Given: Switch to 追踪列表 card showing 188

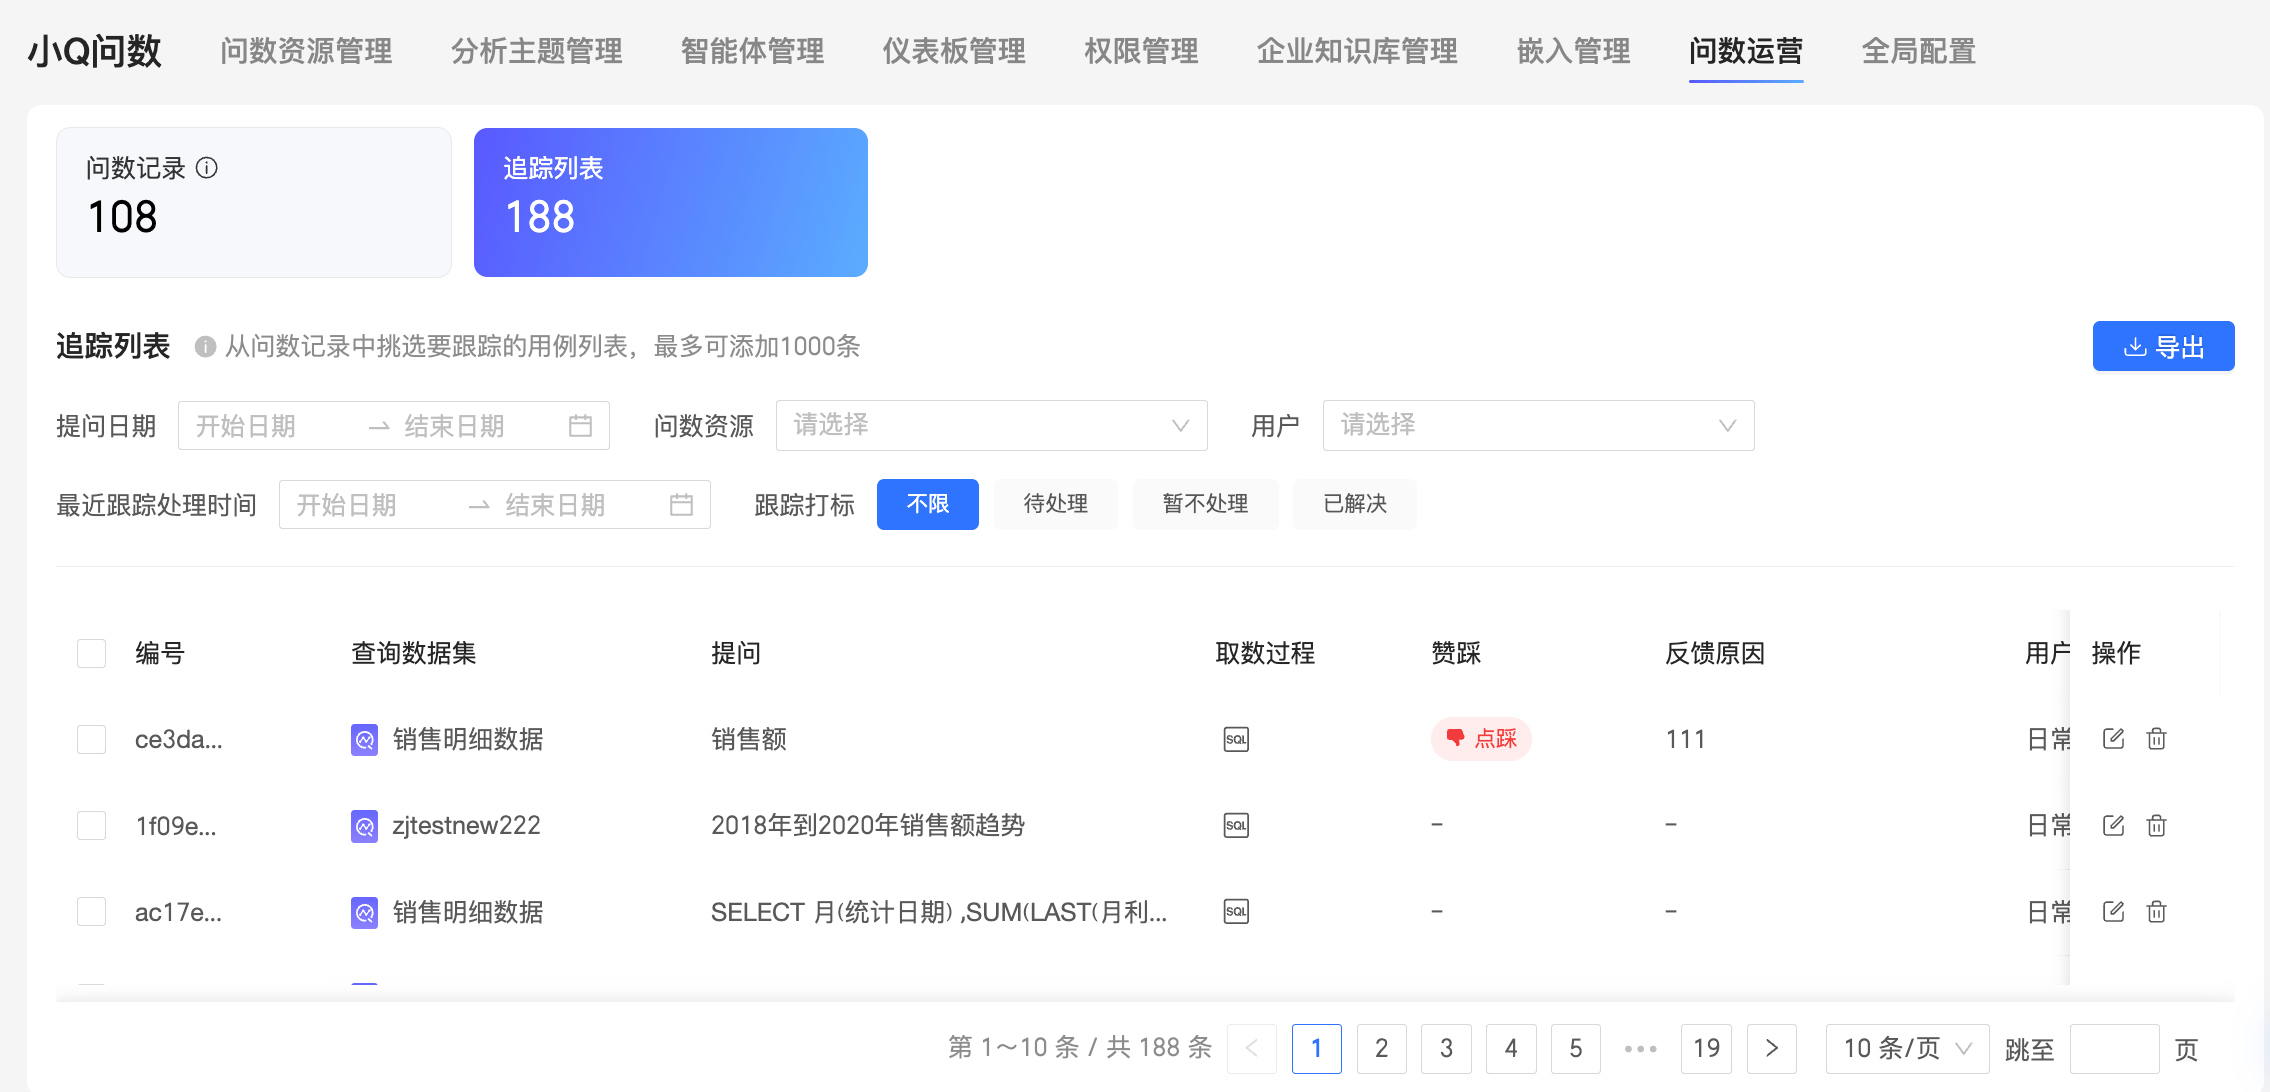Looking at the screenshot, I should tap(671, 202).
